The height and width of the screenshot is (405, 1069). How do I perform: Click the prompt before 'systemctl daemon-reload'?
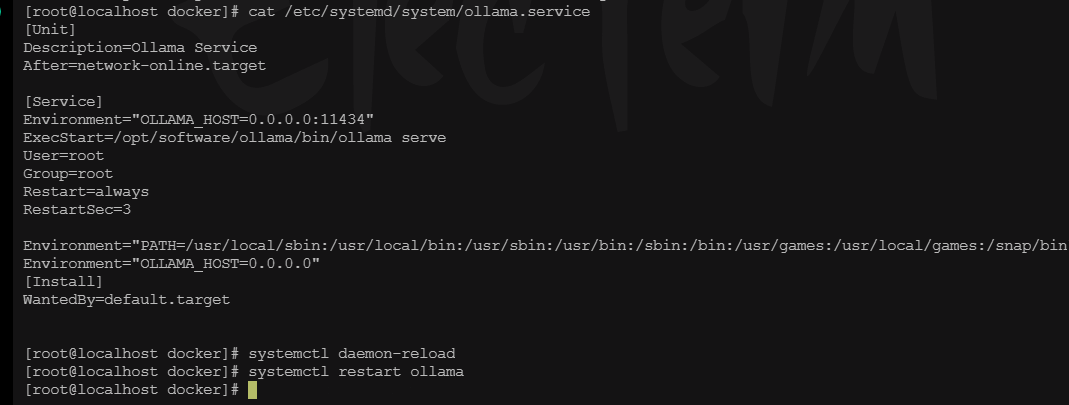pos(132,354)
